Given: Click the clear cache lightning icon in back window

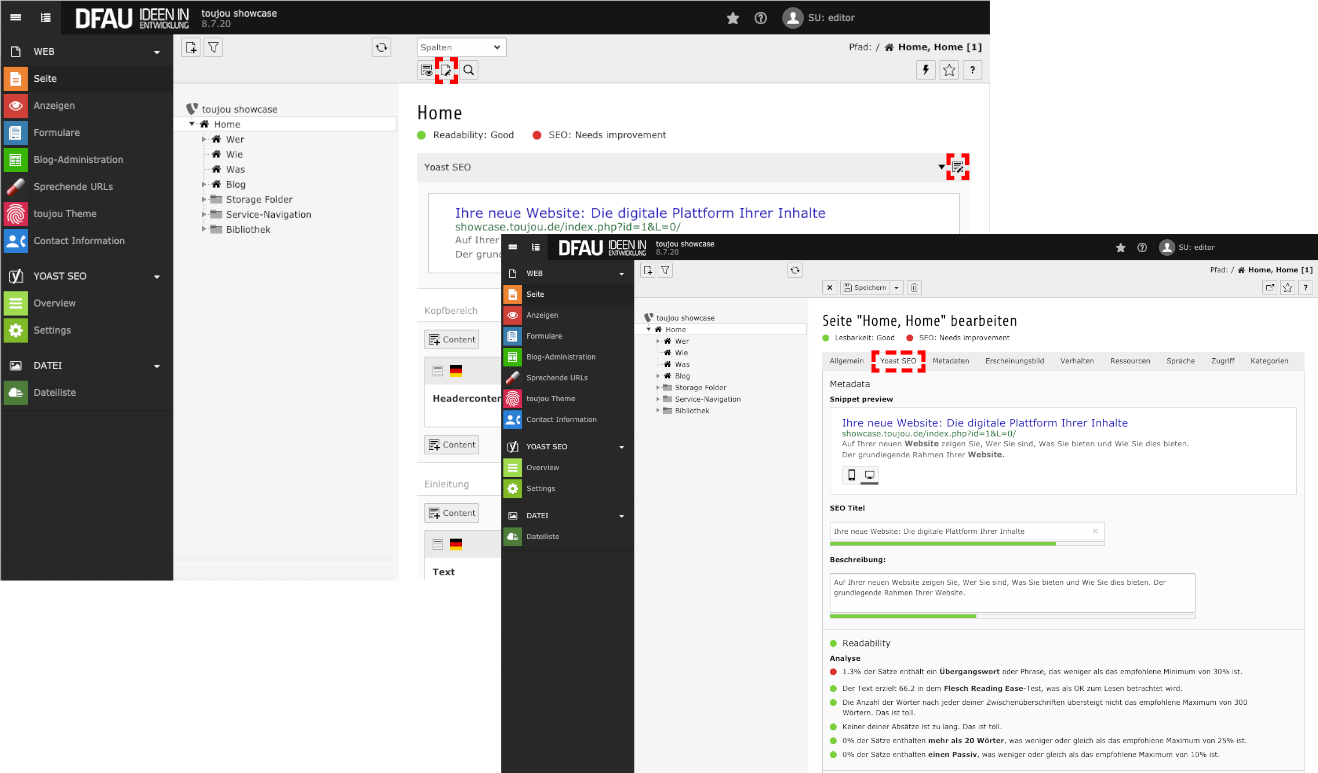Looking at the screenshot, I should [x=926, y=70].
